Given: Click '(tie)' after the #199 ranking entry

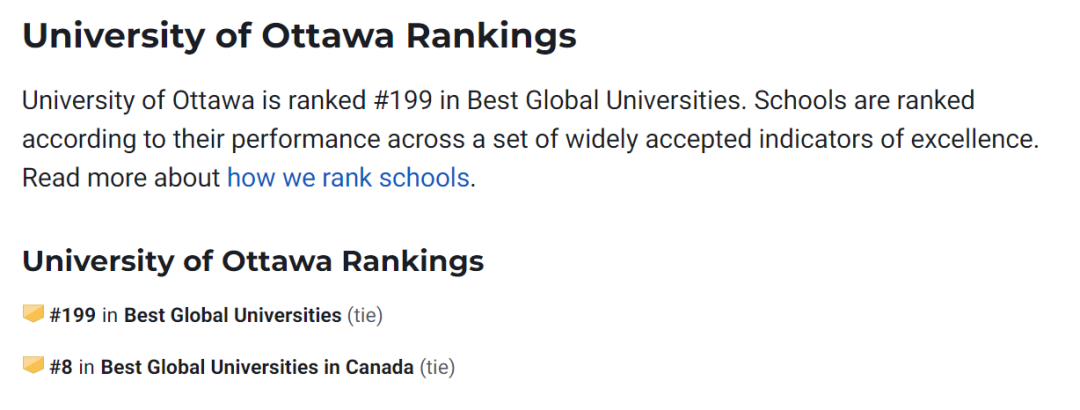Looking at the screenshot, I should point(365,315).
